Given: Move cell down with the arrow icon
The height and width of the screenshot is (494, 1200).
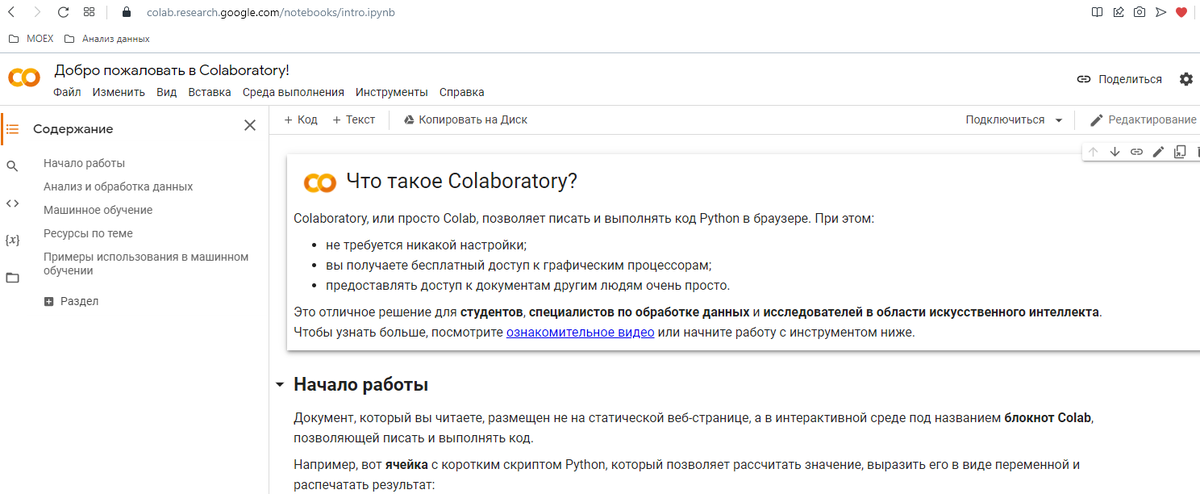Looking at the screenshot, I should coord(1115,152).
